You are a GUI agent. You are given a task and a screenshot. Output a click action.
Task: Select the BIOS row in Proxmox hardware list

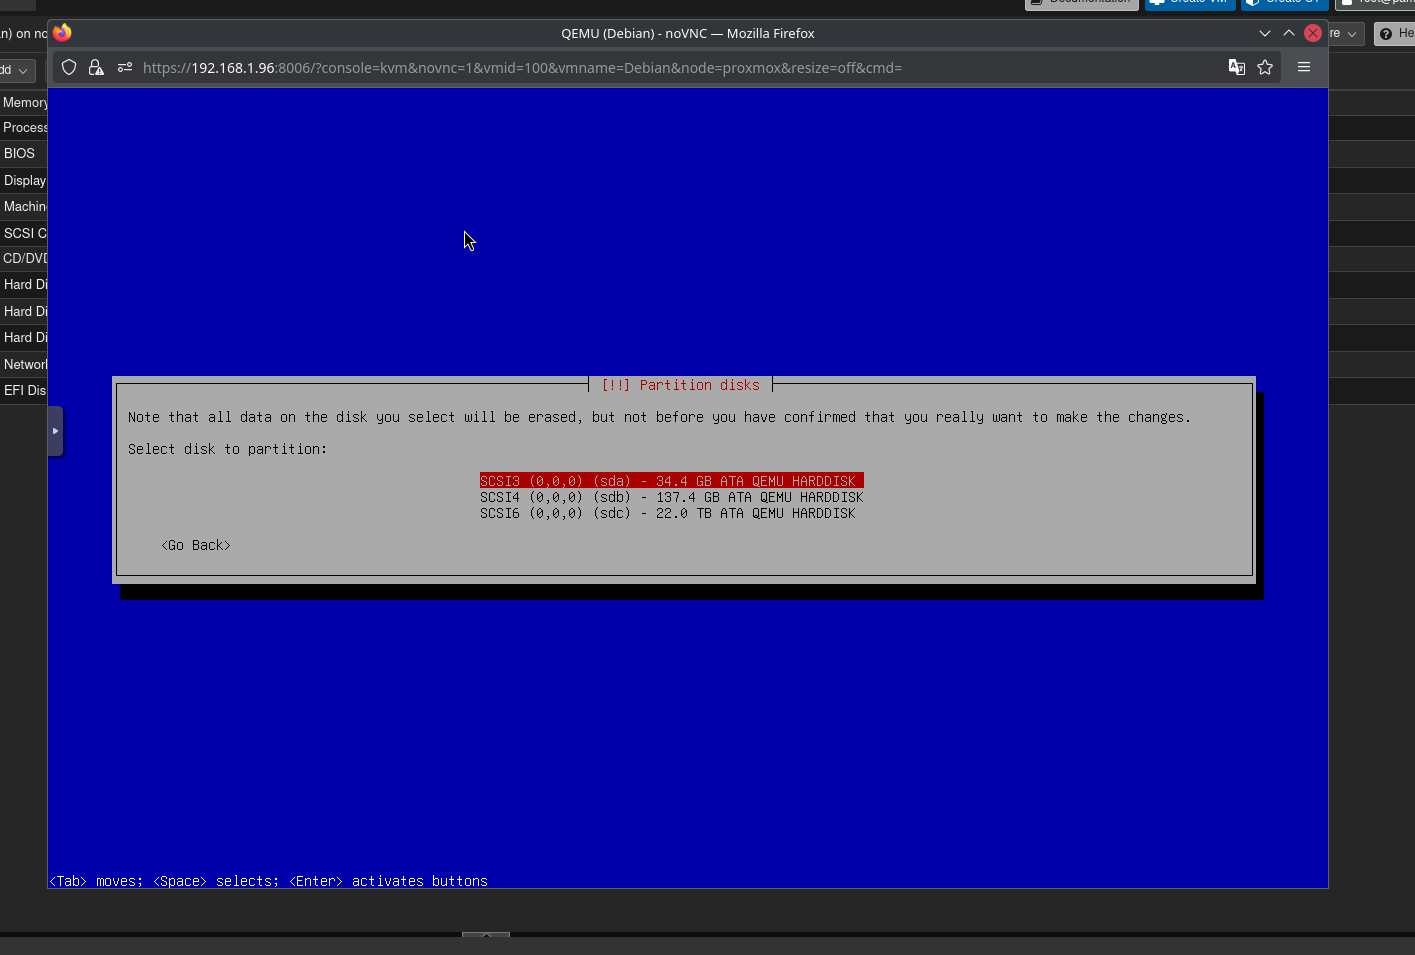[24, 153]
